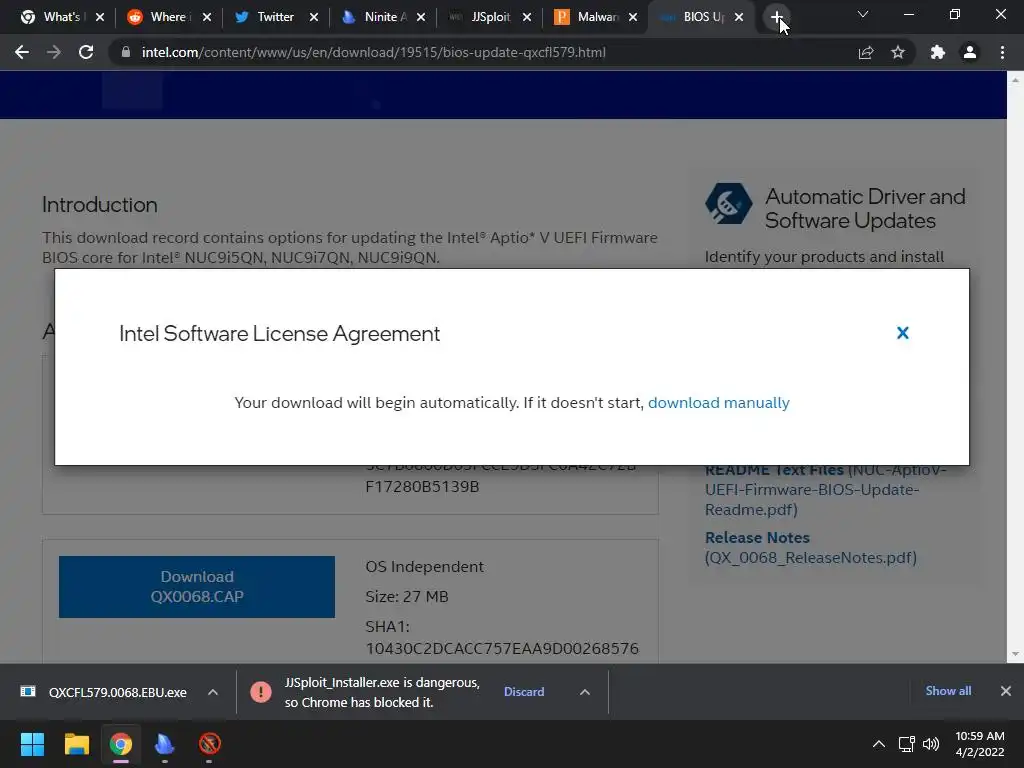Close the License Agreement dialog

(x=903, y=333)
